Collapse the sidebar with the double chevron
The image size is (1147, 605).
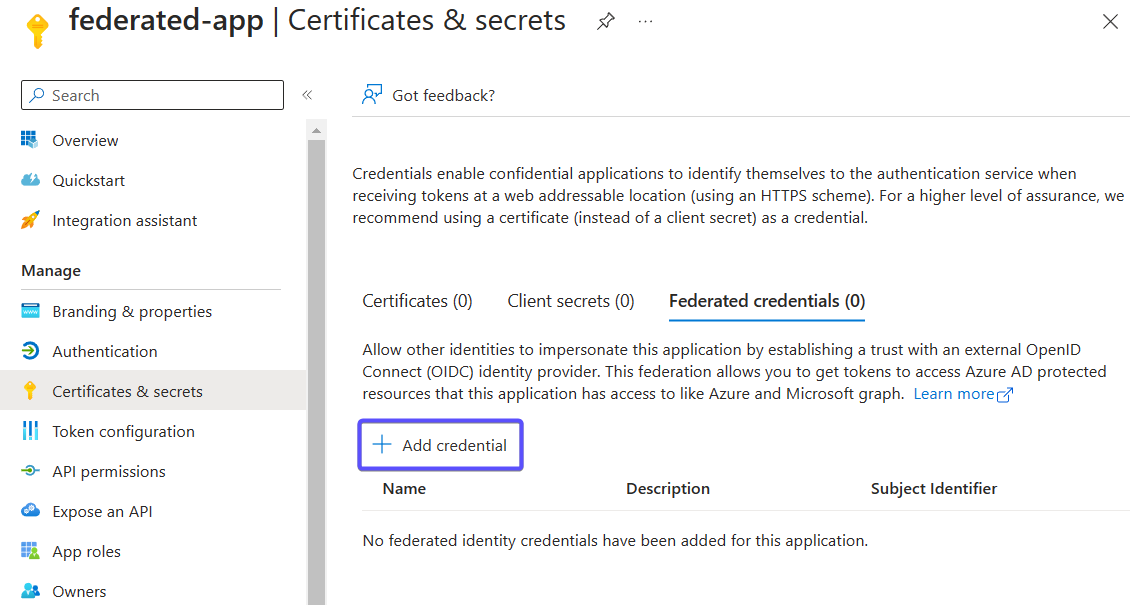click(x=307, y=94)
